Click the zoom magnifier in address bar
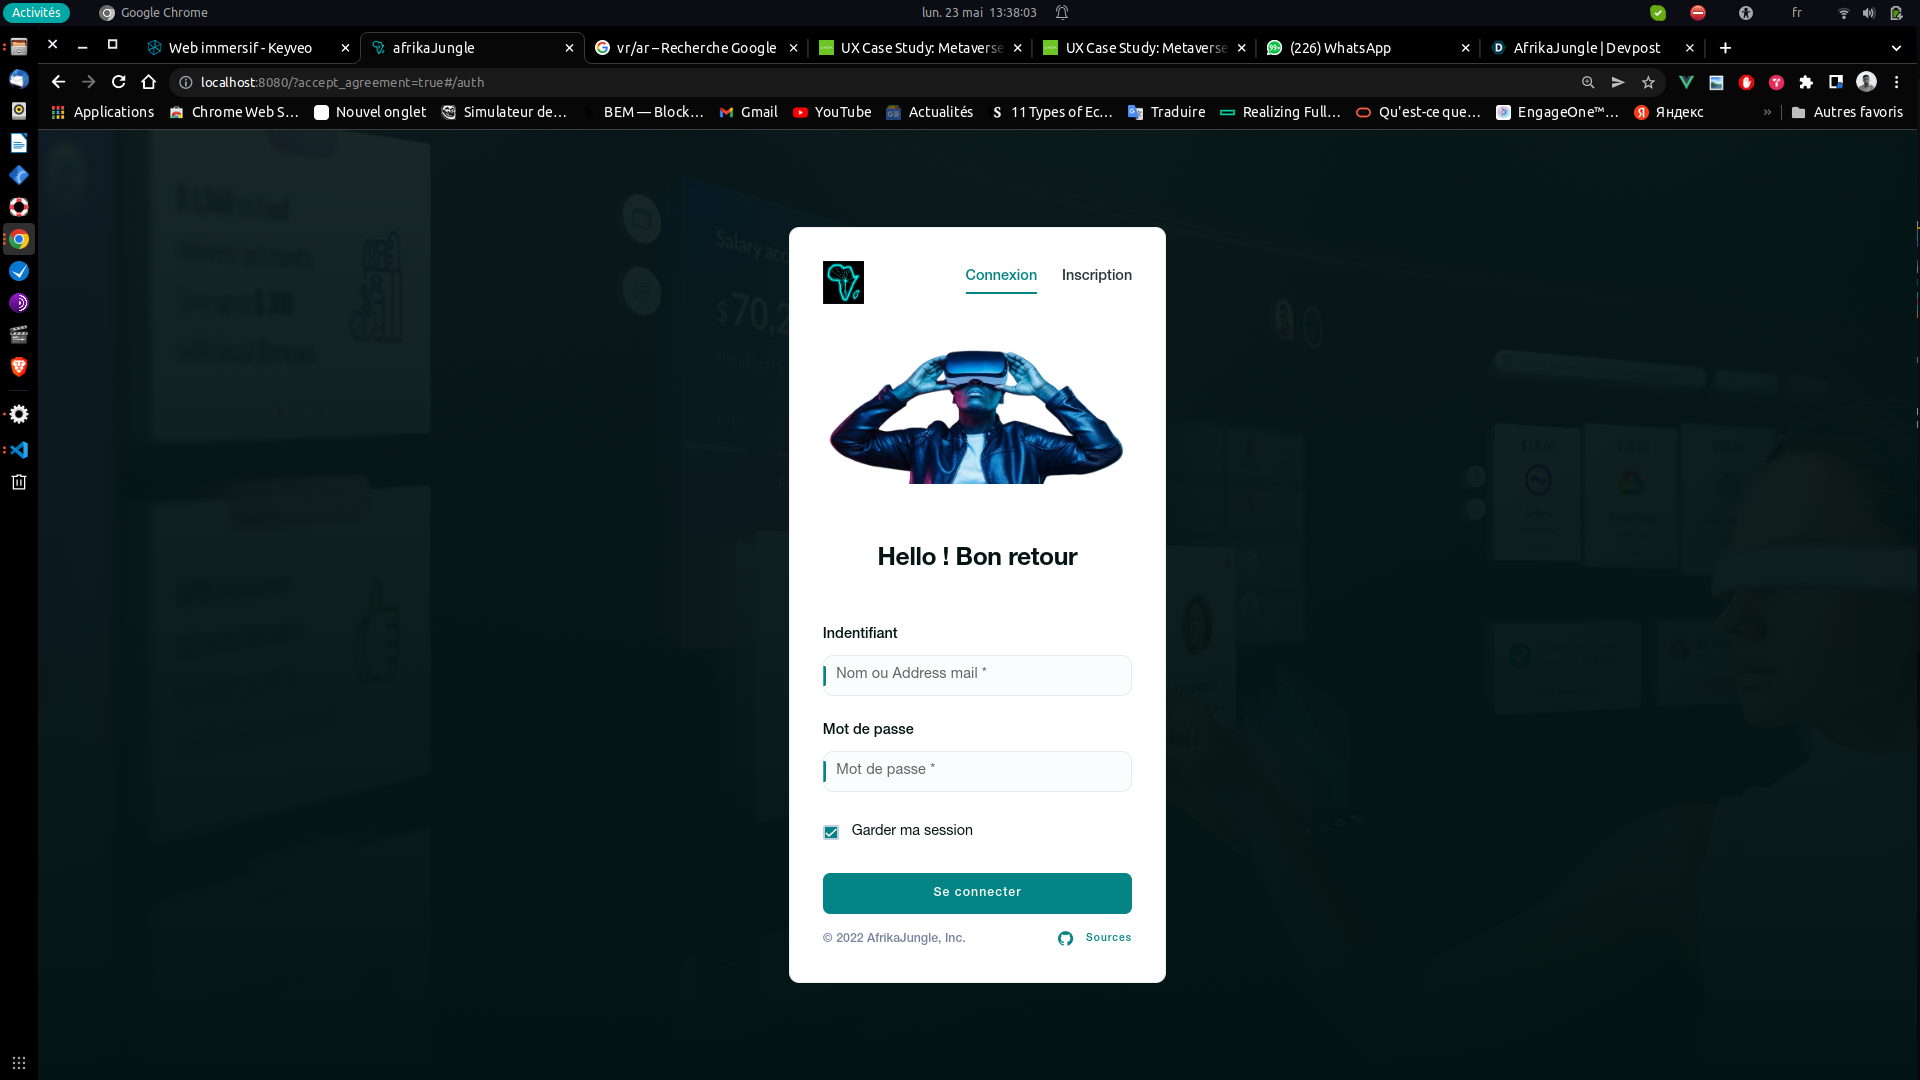The height and width of the screenshot is (1080, 1920). coord(1588,82)
